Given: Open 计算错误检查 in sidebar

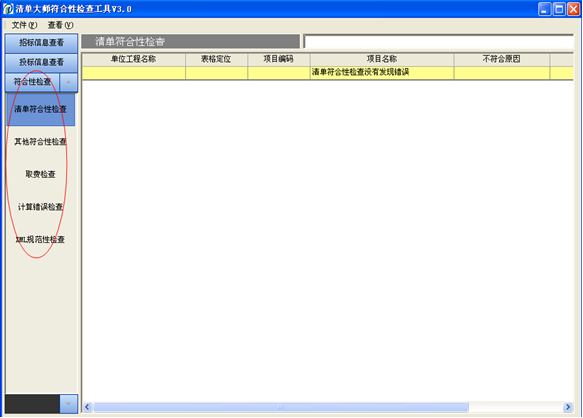Looking at the screenshot, I should click(41, 207).
